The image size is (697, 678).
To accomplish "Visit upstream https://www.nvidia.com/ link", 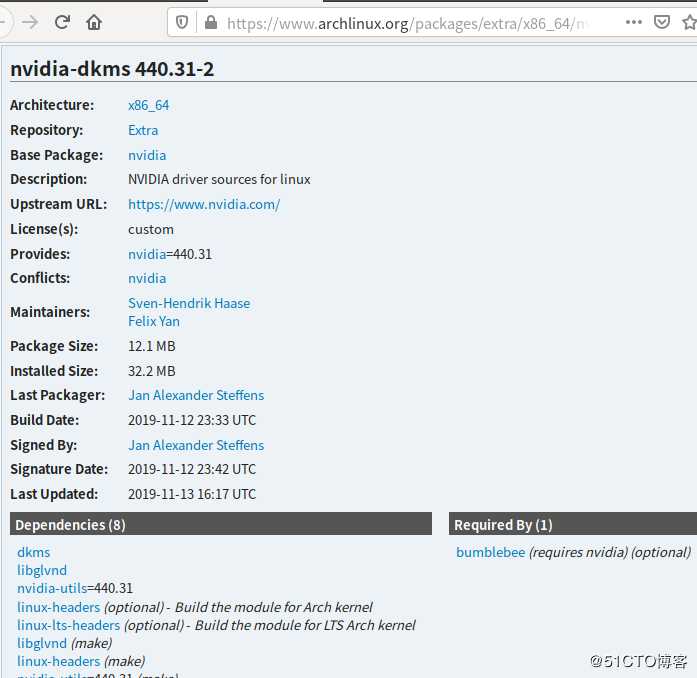I will 204,205.
